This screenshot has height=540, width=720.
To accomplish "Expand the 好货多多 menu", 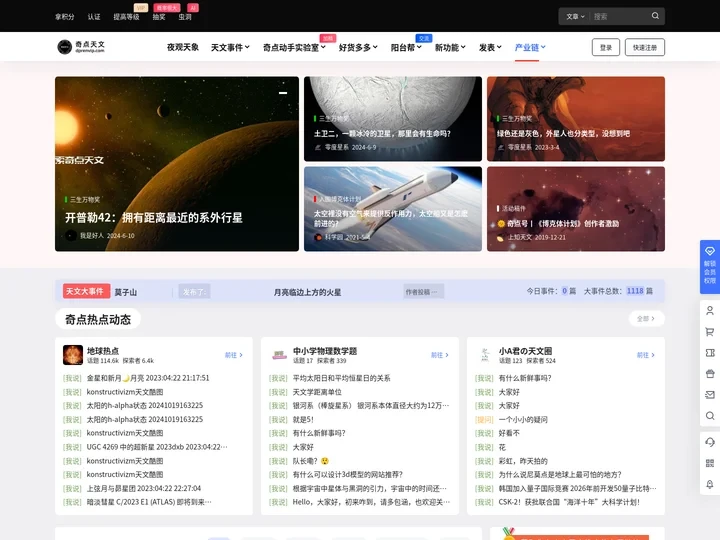I will (358, 47).
